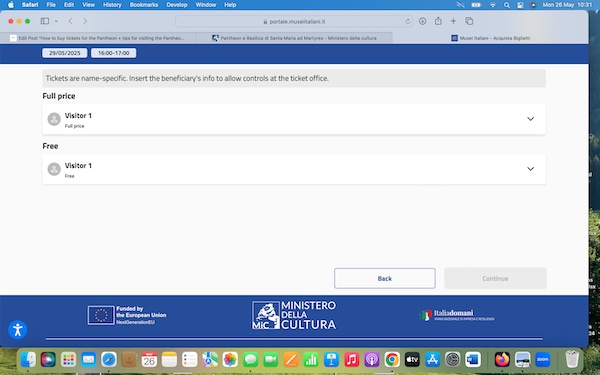Image resolution: width=600 pixels, height=375 pixels.
Task: Open the History menu
Action: [112, 5]
